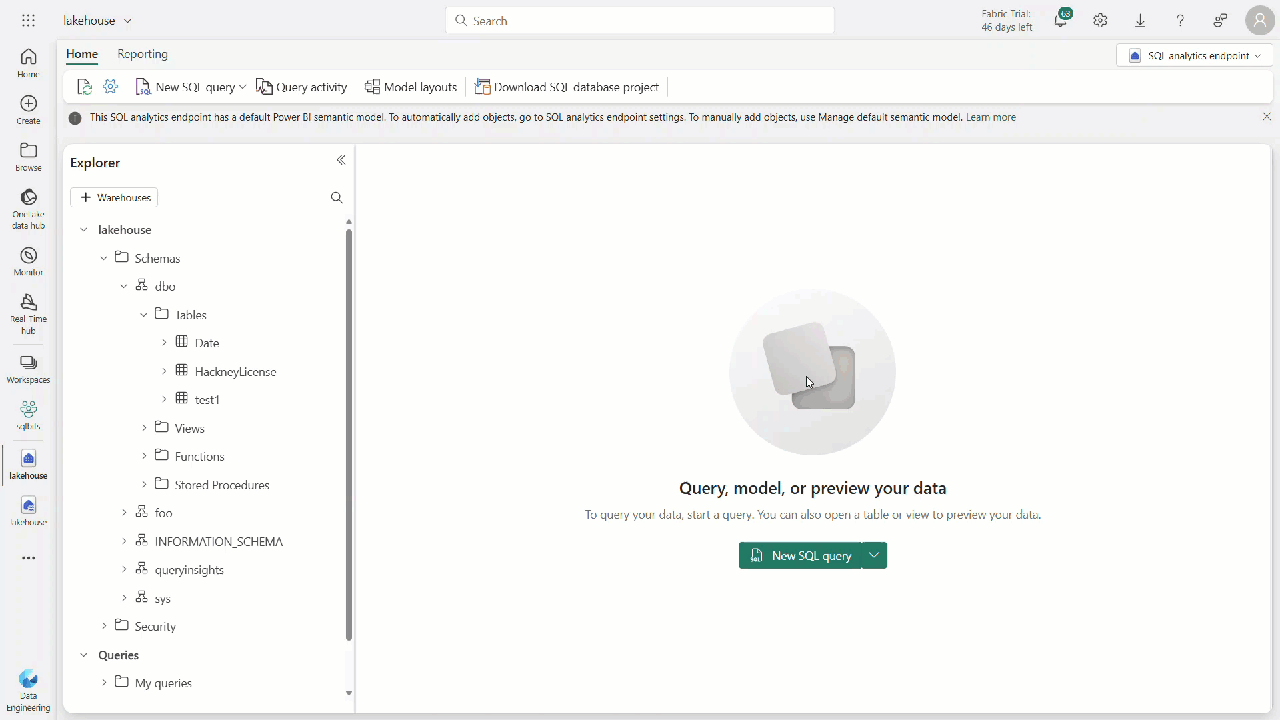Switch to the Home tab

click(x=82, y=54)
